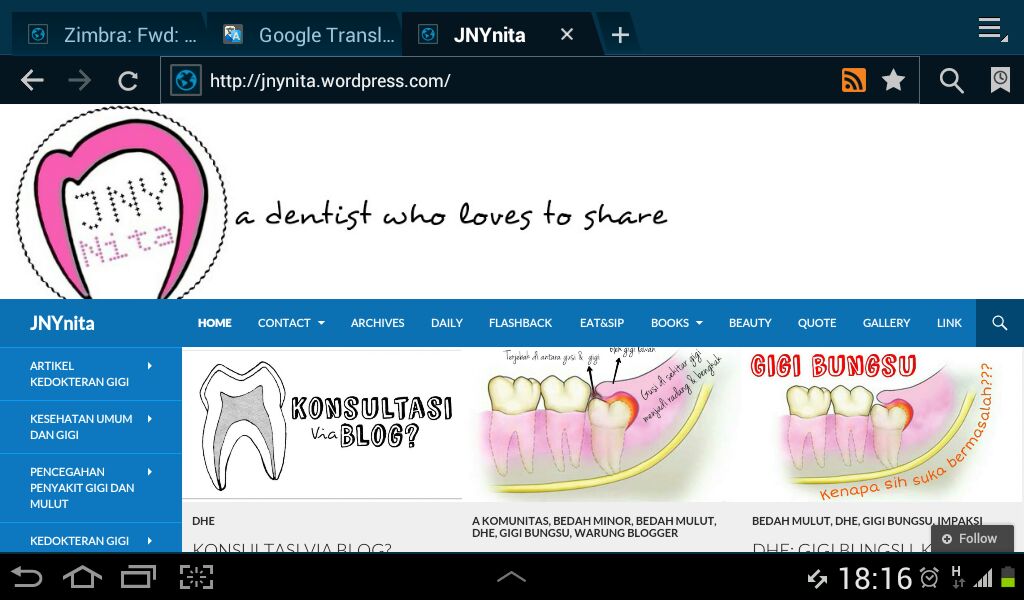
Task: Open the saved bookmarks icon
Action: pos(999,81)
